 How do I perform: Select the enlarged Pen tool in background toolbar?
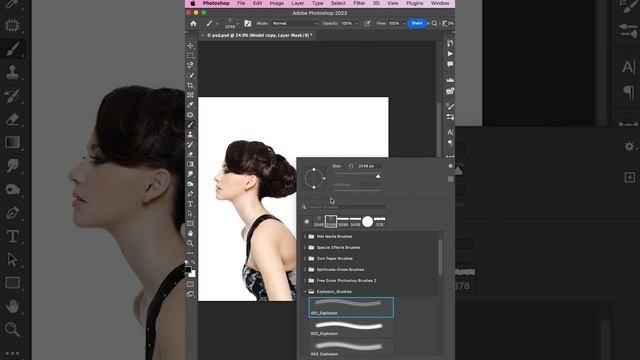[13, 213]
